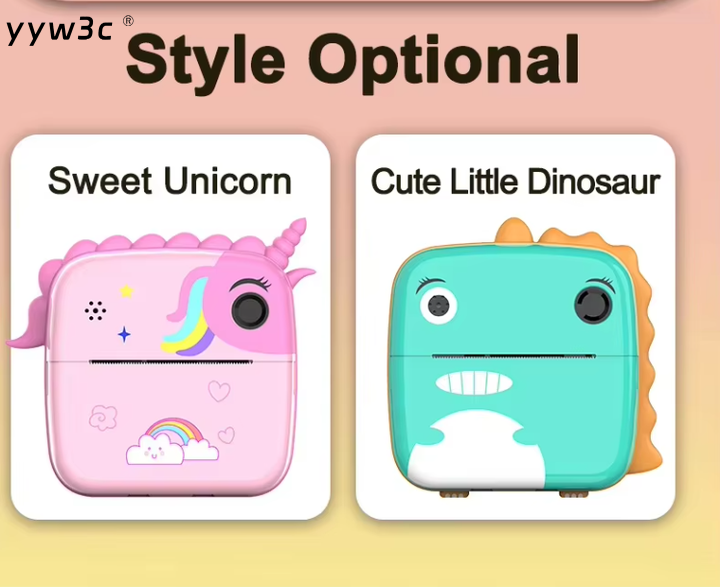
Task: Click the dinosaur's white left eye
Action: (x=439, y=305)
